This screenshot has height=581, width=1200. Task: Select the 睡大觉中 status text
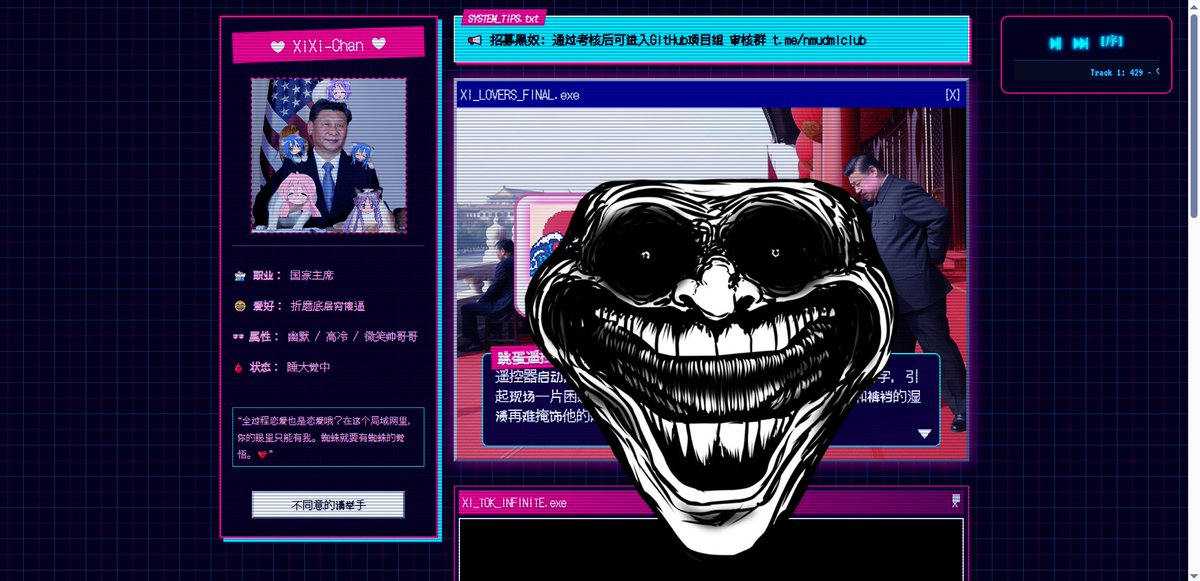coord(308,368)
